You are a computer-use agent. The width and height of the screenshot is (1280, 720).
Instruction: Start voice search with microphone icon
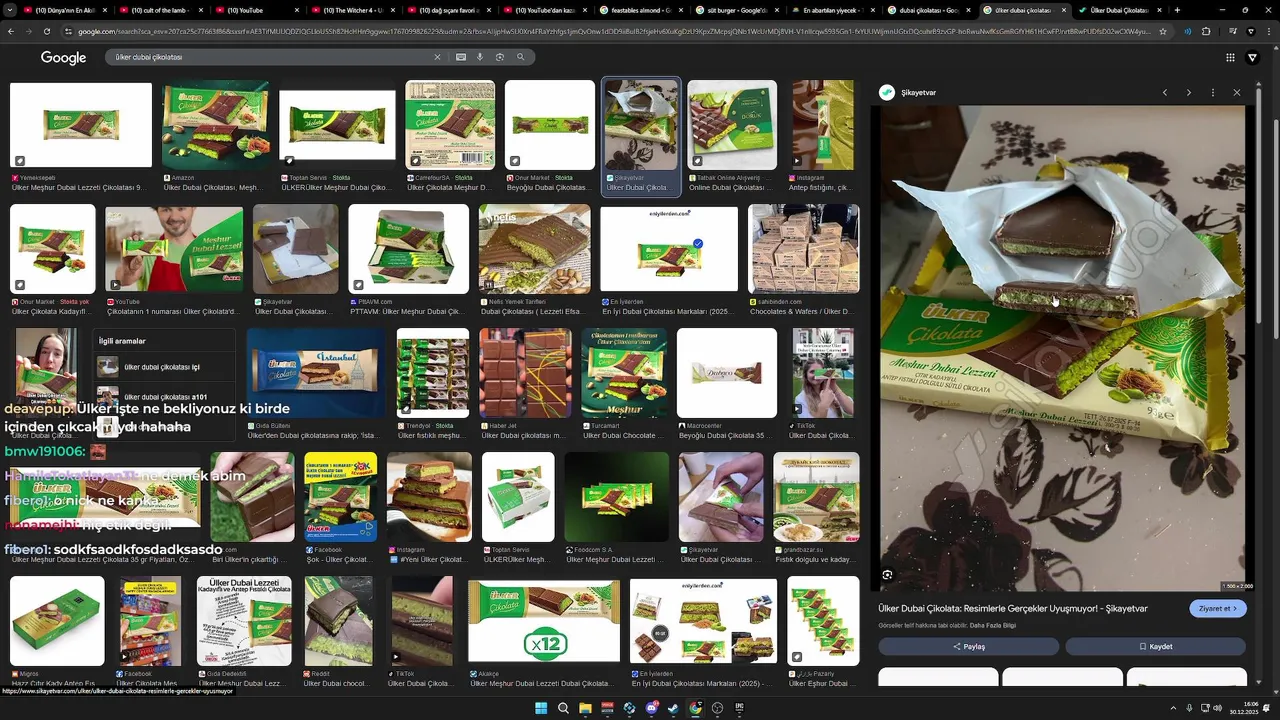coord(480,57)
